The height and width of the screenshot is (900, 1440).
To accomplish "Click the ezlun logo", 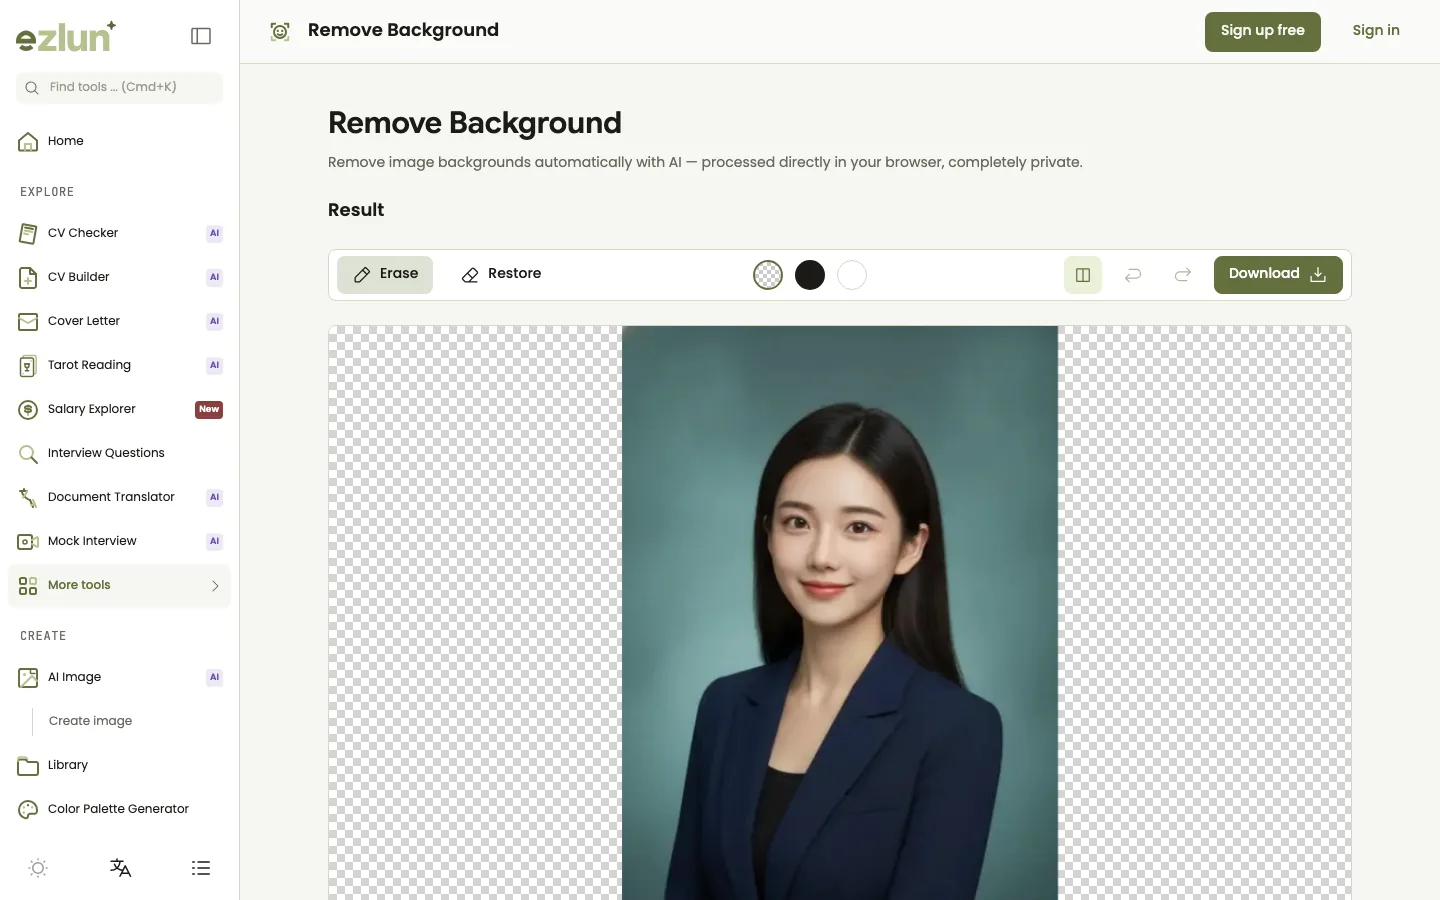I will [x=66, y=37].
